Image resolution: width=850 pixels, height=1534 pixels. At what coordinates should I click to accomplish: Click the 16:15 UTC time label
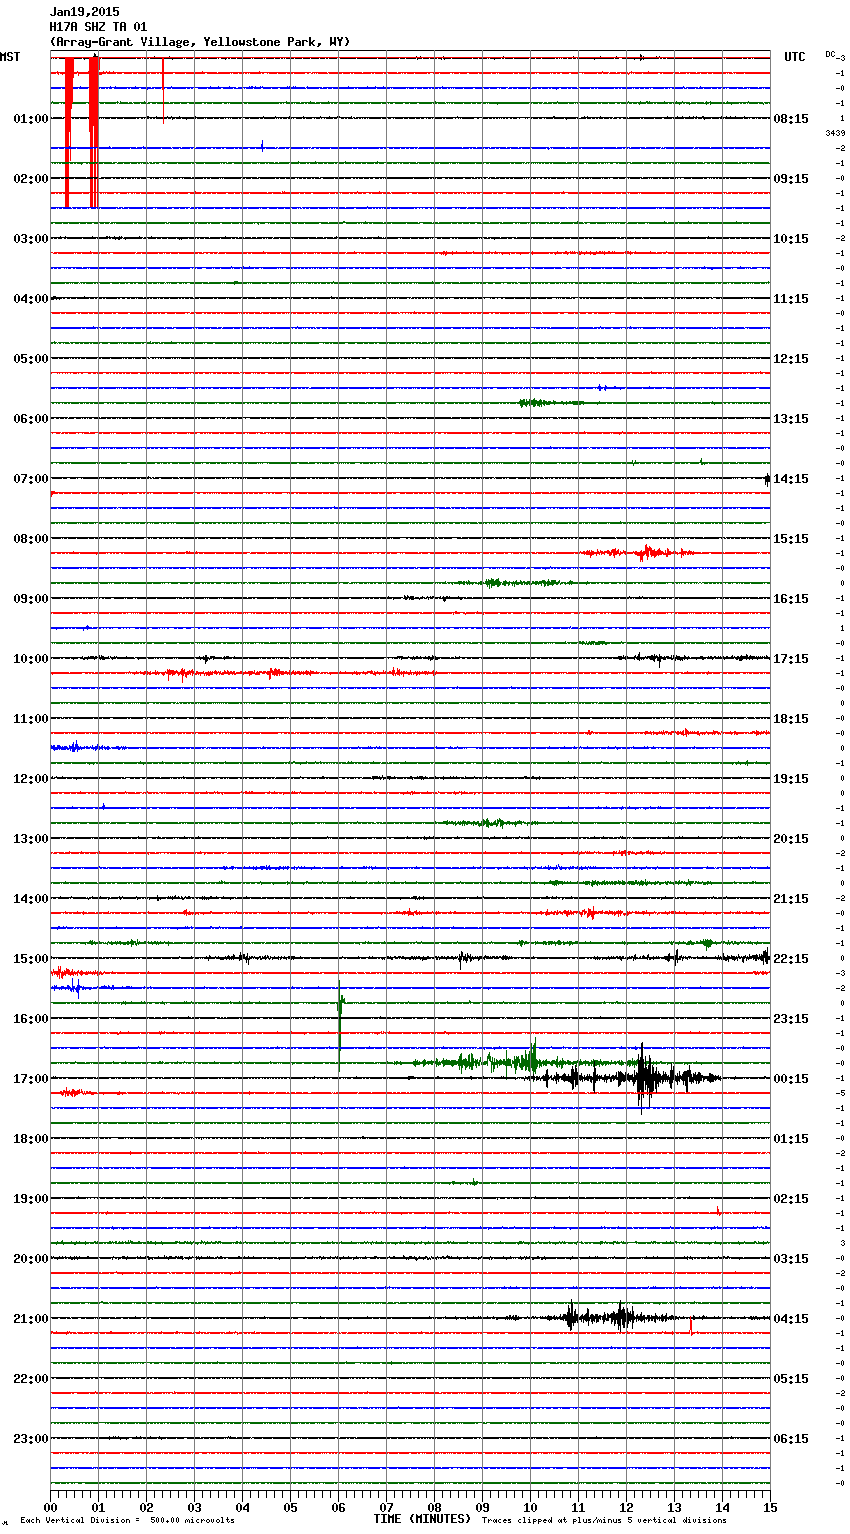[791, 599]
